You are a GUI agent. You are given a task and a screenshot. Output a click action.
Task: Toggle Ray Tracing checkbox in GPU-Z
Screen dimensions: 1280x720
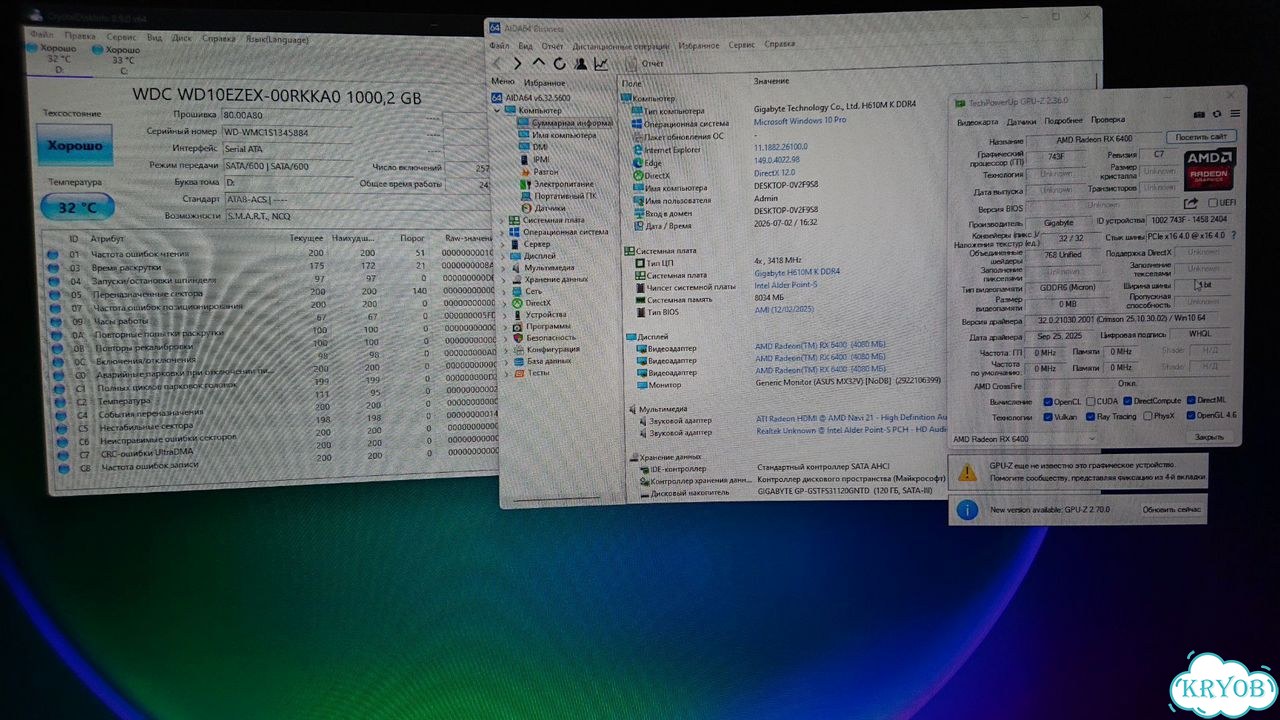(x=1091, y=417)
